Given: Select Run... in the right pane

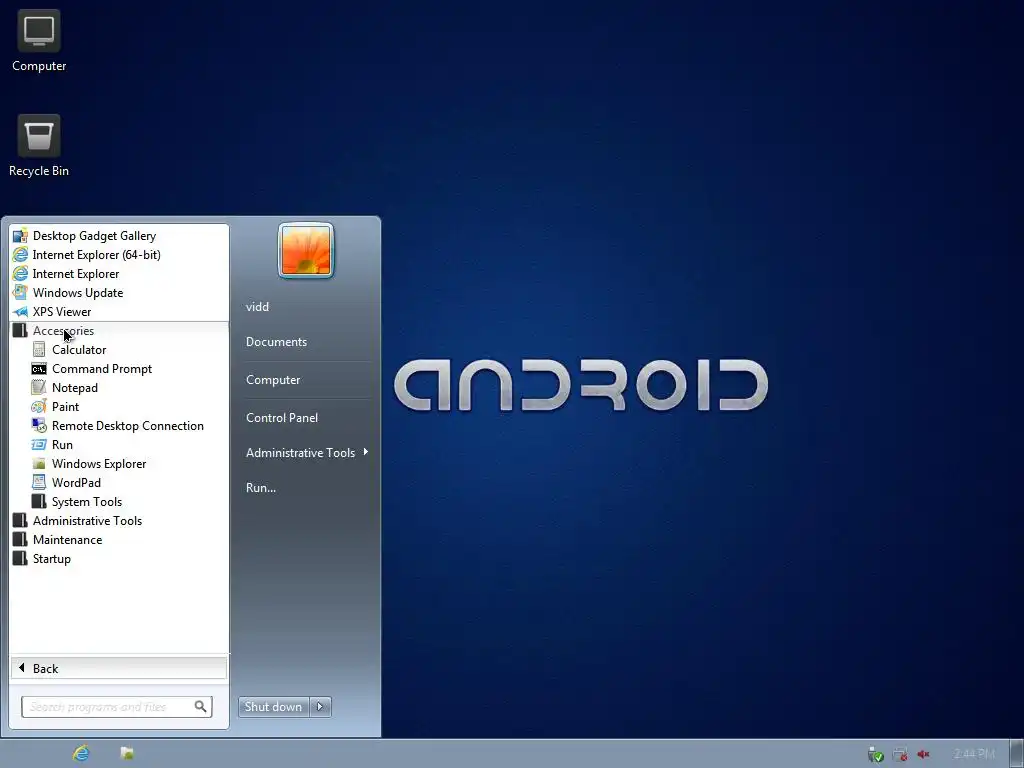Looking at the screenshot, I should 261,487.
